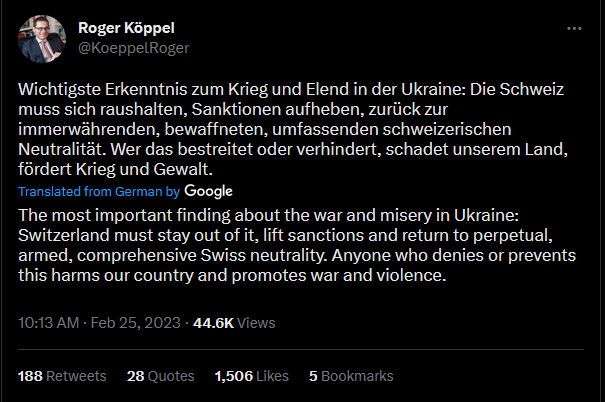Viewport: 605px width, 402px height.
Task: Click 'promotes war and violence.' in translation
Action: click(339, 275)
